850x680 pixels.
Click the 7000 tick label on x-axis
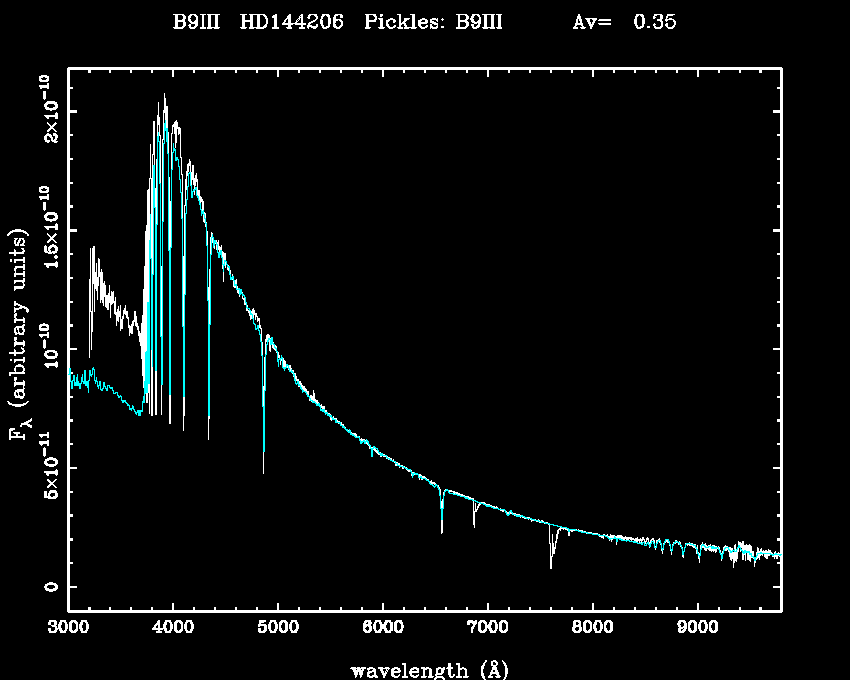(x=487, y=628)
